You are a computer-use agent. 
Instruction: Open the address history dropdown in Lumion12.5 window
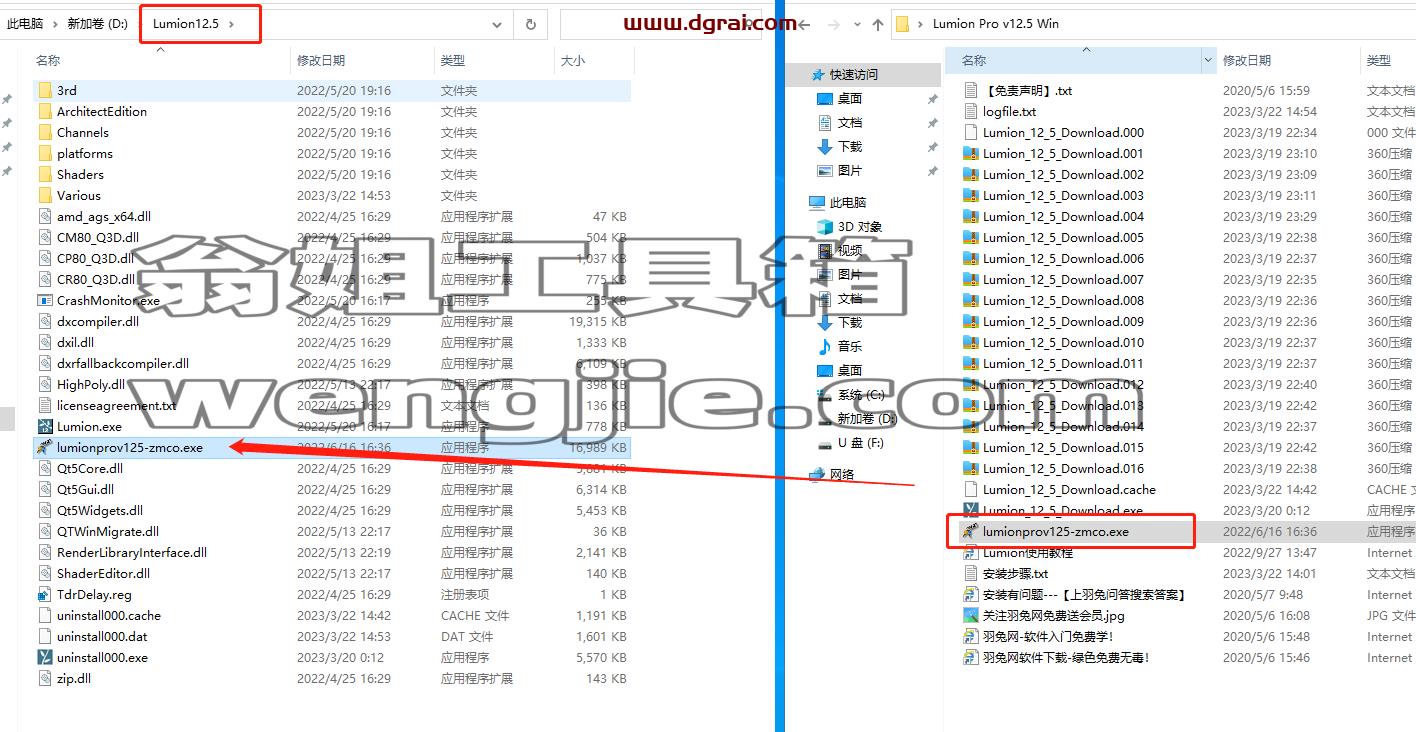pyautogui.click(x=497, y=24)
